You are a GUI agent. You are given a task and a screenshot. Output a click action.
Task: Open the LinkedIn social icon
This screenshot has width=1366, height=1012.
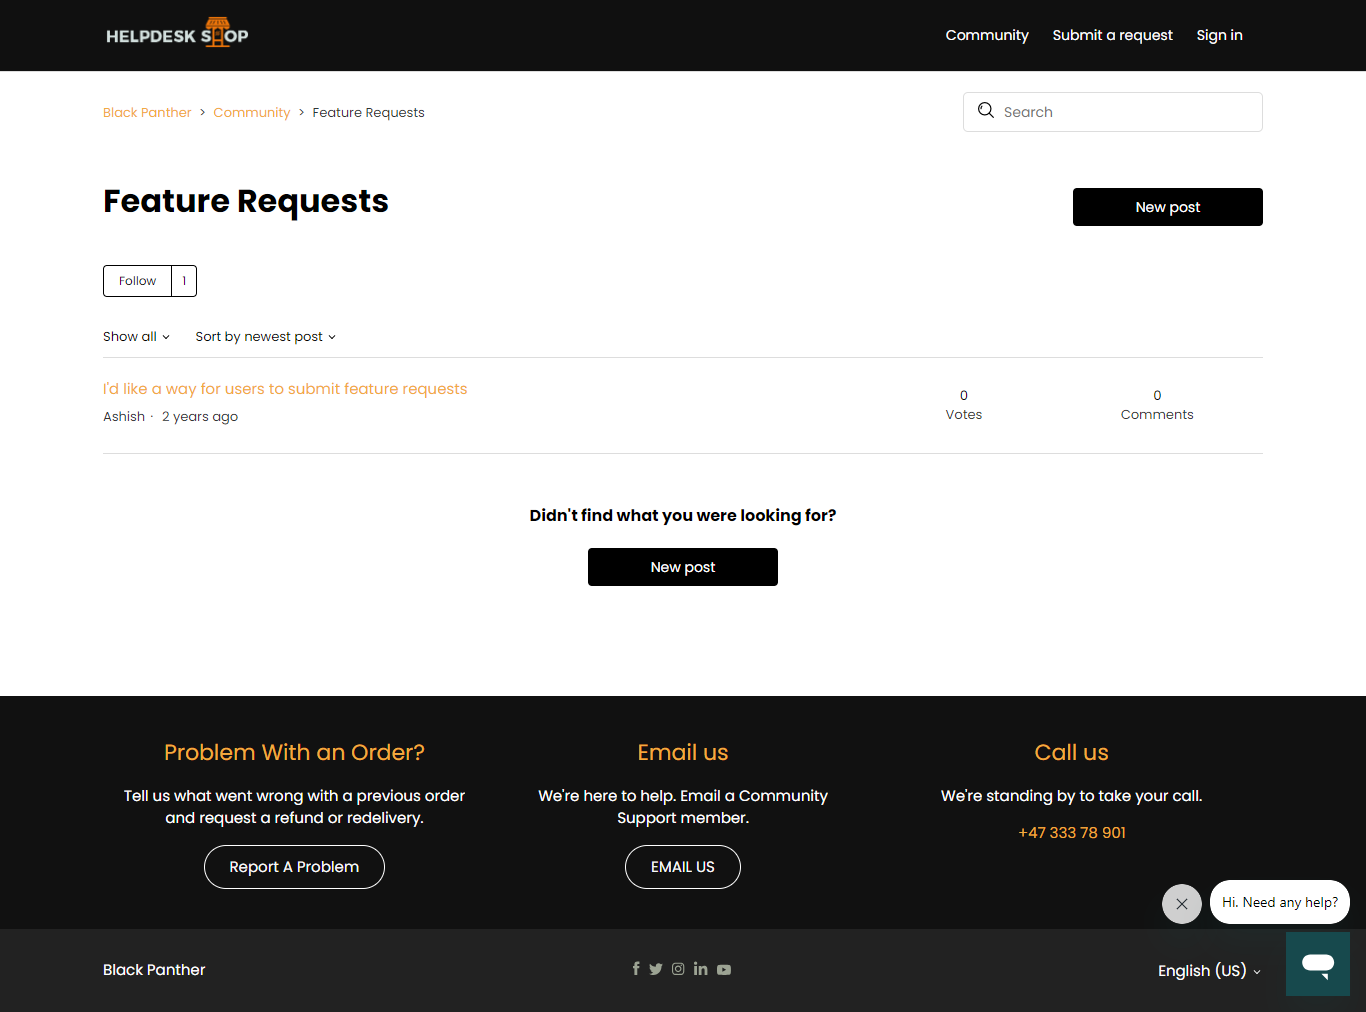pos(701,969)
